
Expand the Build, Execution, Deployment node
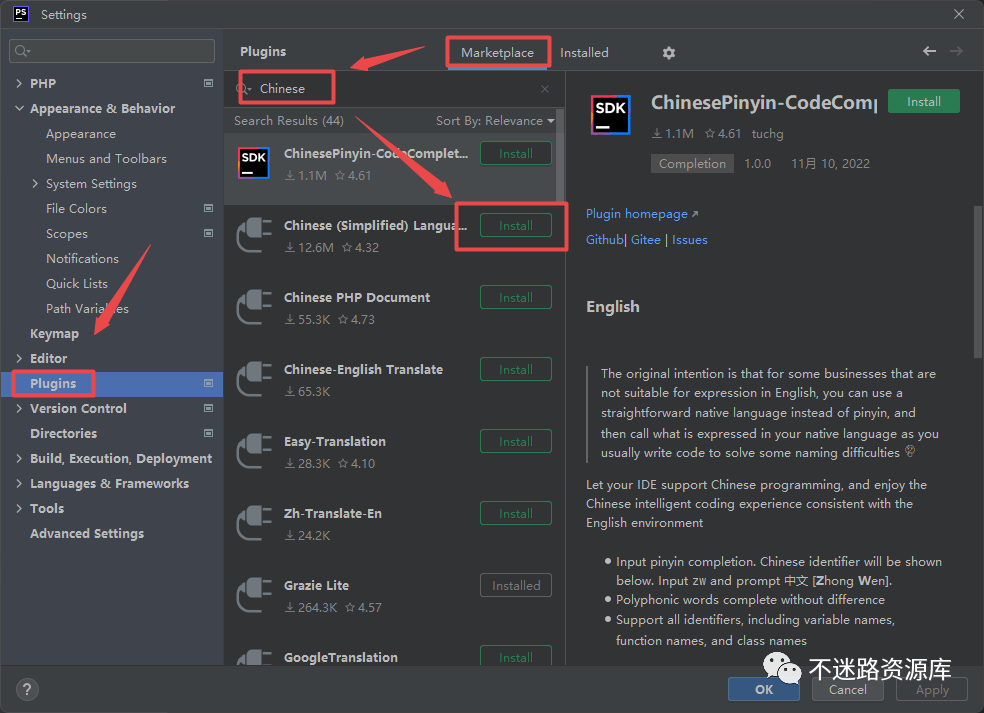click(19, 459)
